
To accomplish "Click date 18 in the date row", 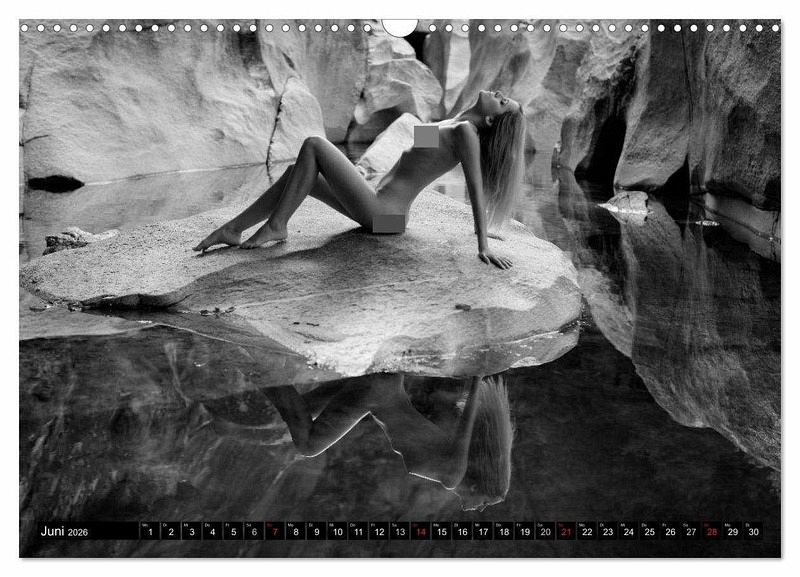I will pos(503,532).
